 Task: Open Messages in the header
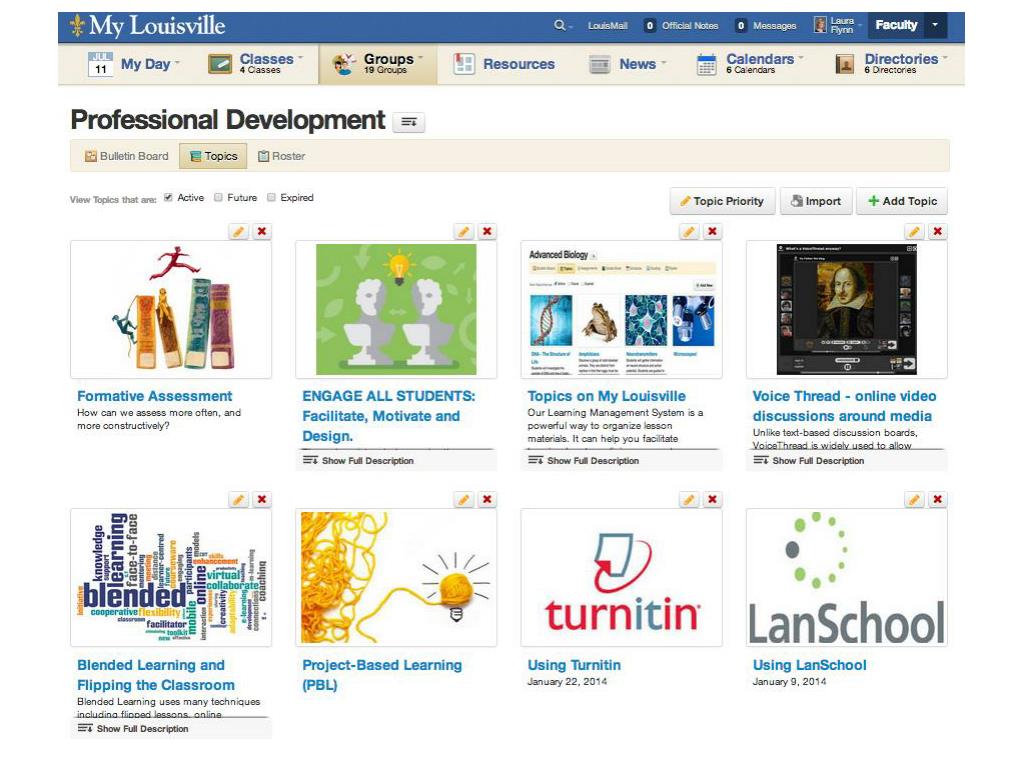click(x=766, y=25)
